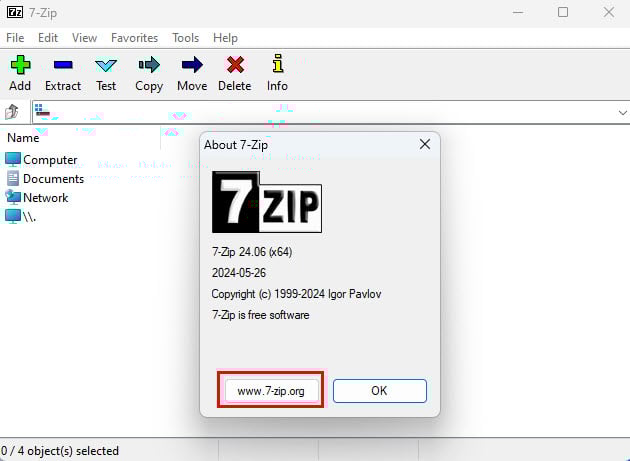Click the Computer icon in file list
This screenshot has height=461, width=630.
(x=12, y=160)
